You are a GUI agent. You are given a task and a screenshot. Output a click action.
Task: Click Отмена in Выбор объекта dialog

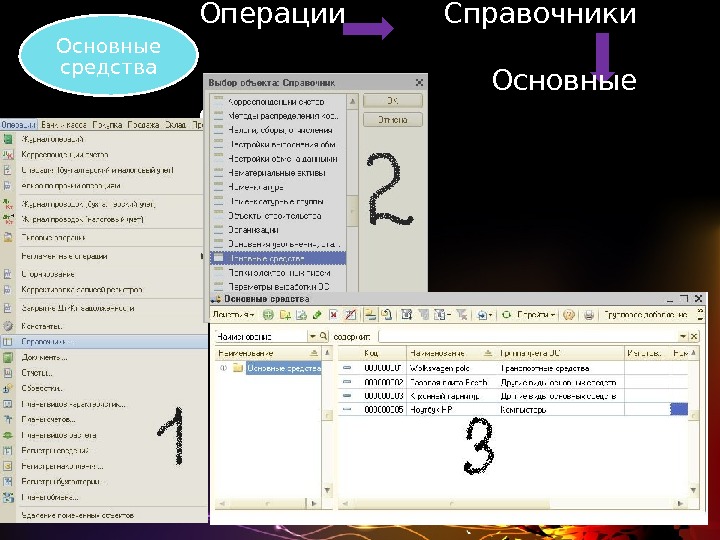393,119
